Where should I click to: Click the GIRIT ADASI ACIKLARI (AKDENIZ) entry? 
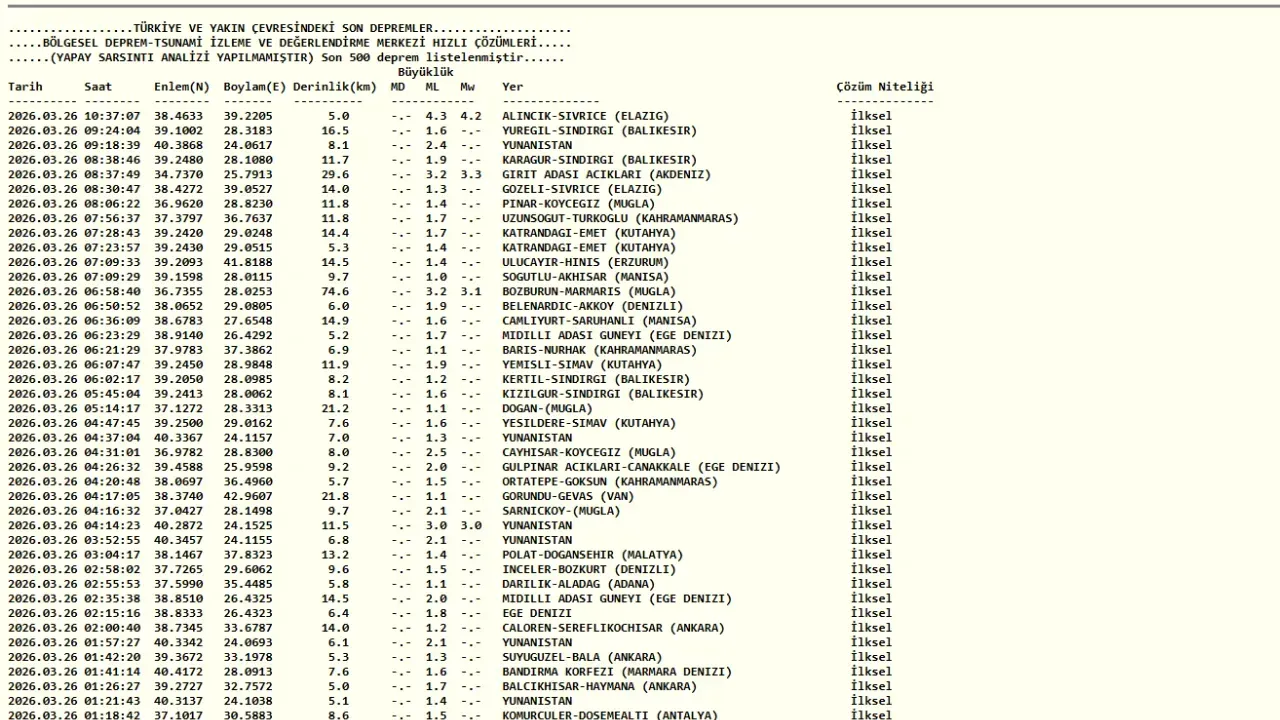[606, 175]
